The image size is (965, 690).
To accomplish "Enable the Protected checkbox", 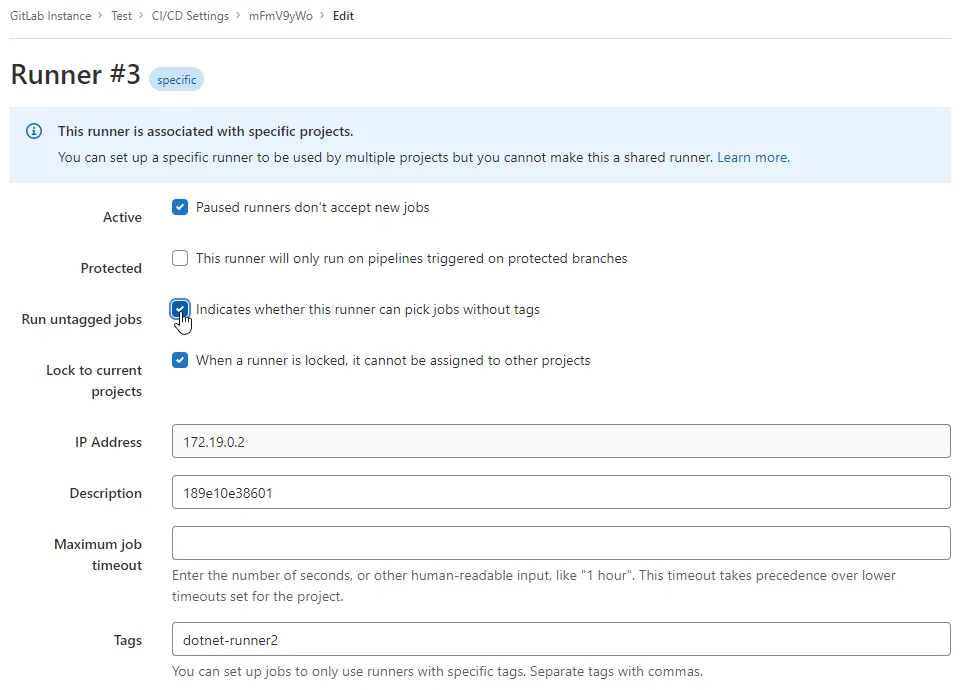I will [x=180, y=258].
